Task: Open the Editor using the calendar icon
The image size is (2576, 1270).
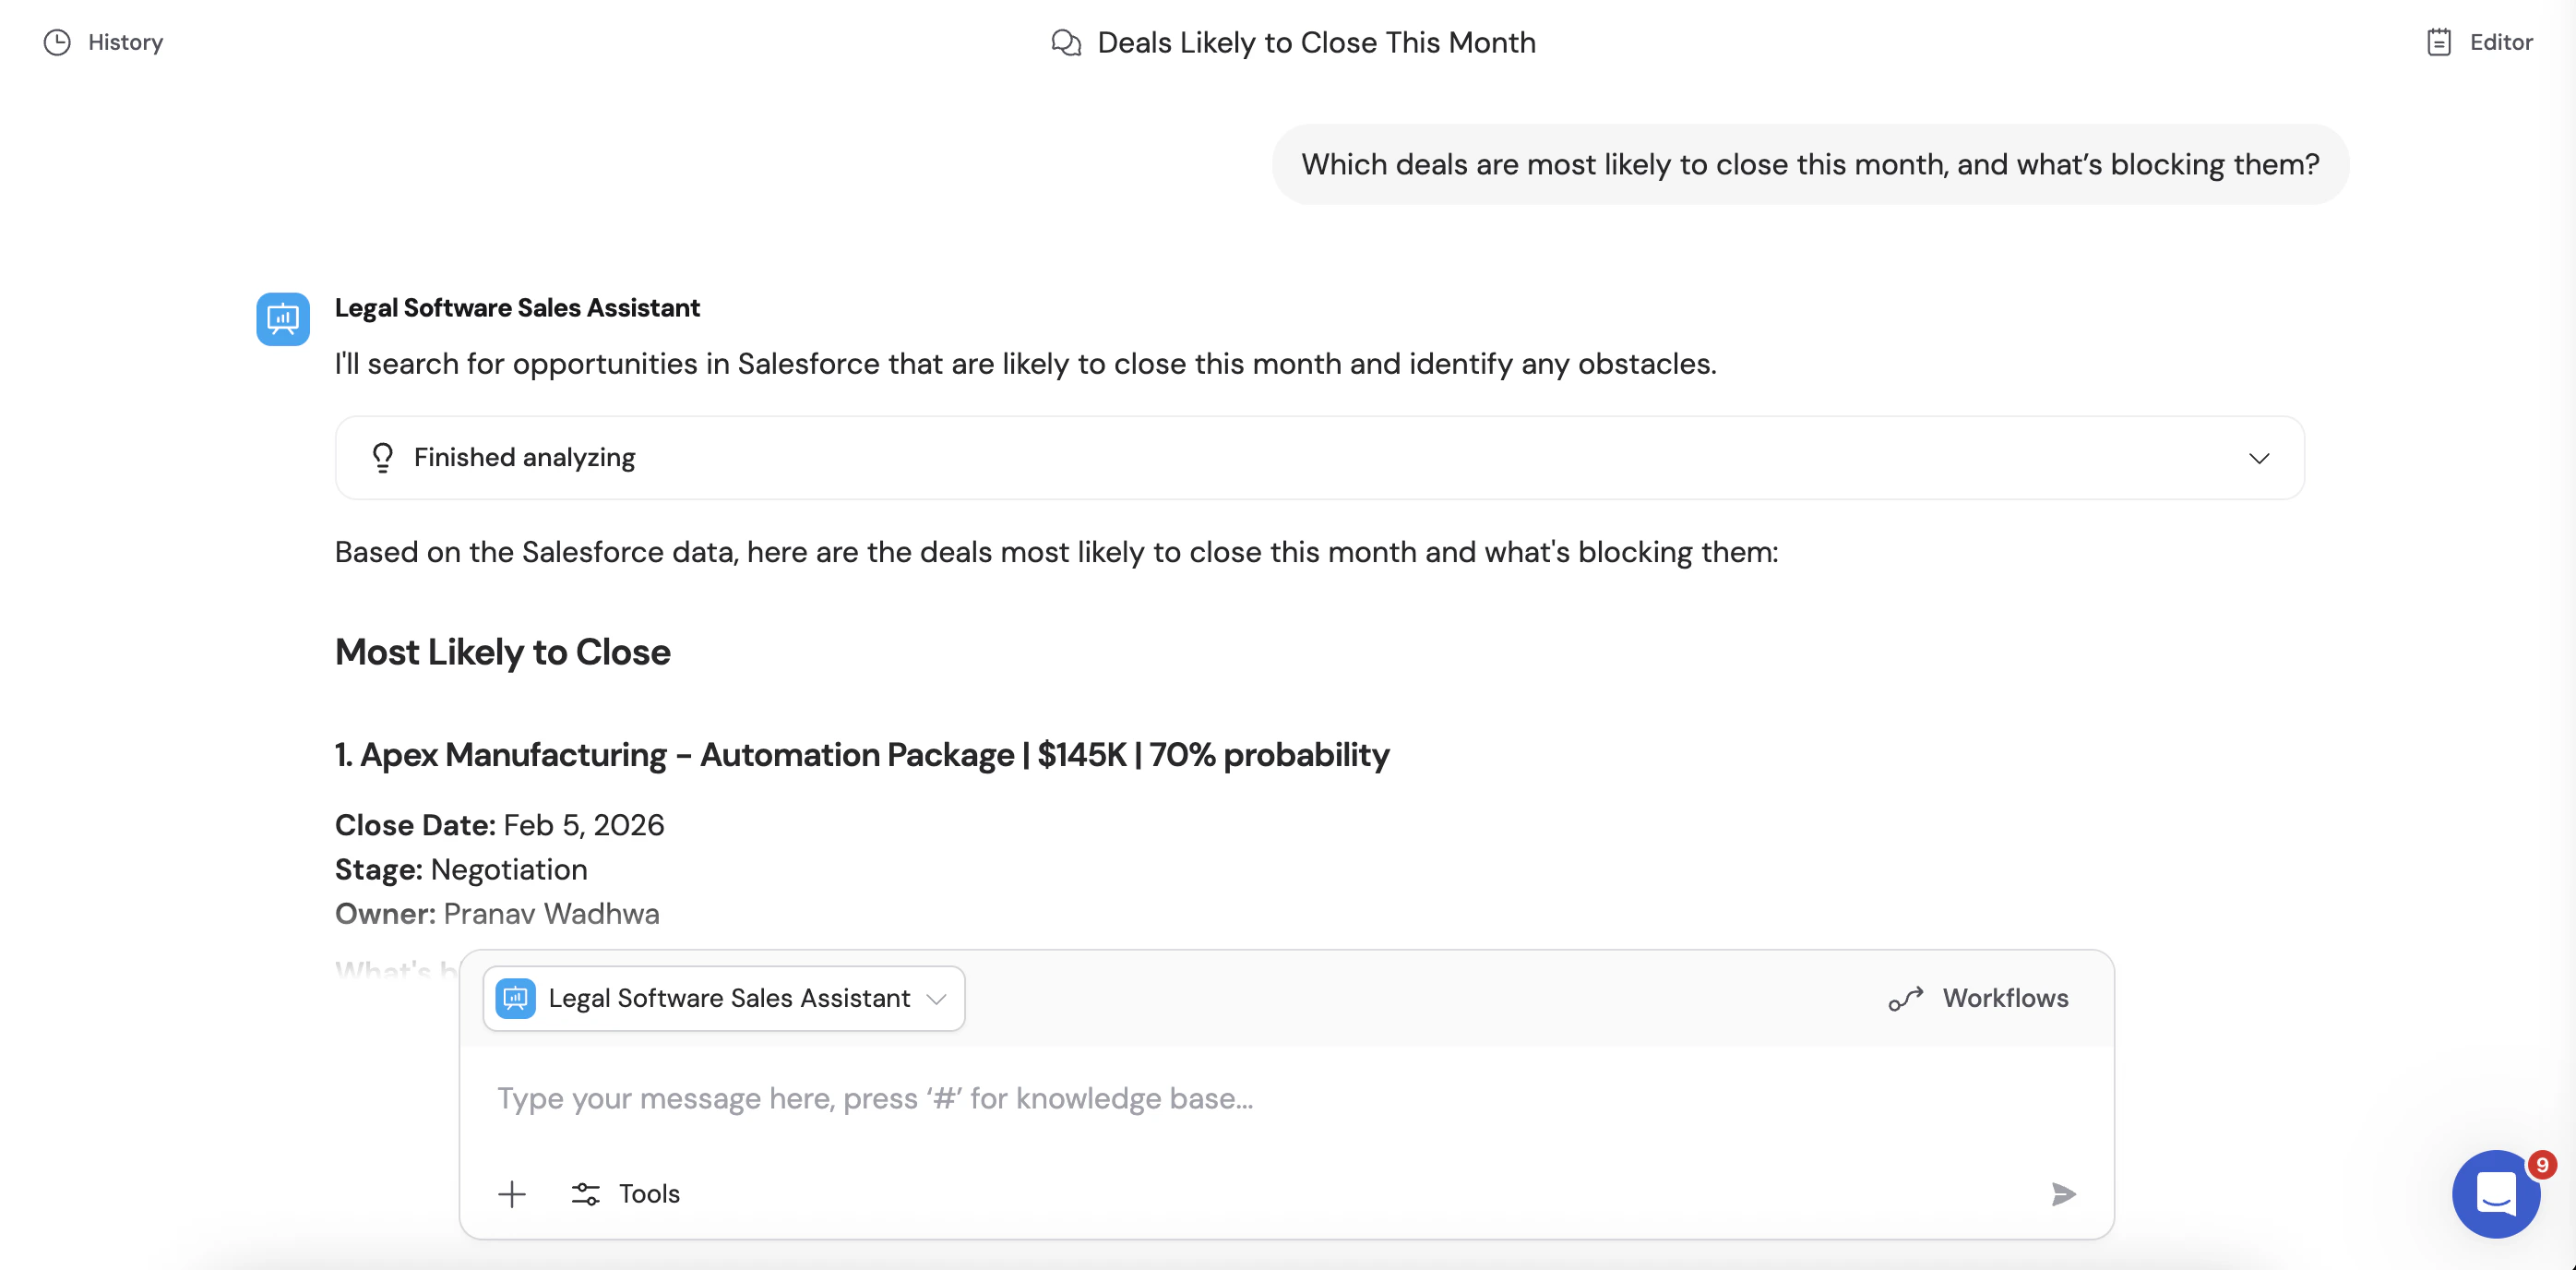Action: tap(2438, 42)
